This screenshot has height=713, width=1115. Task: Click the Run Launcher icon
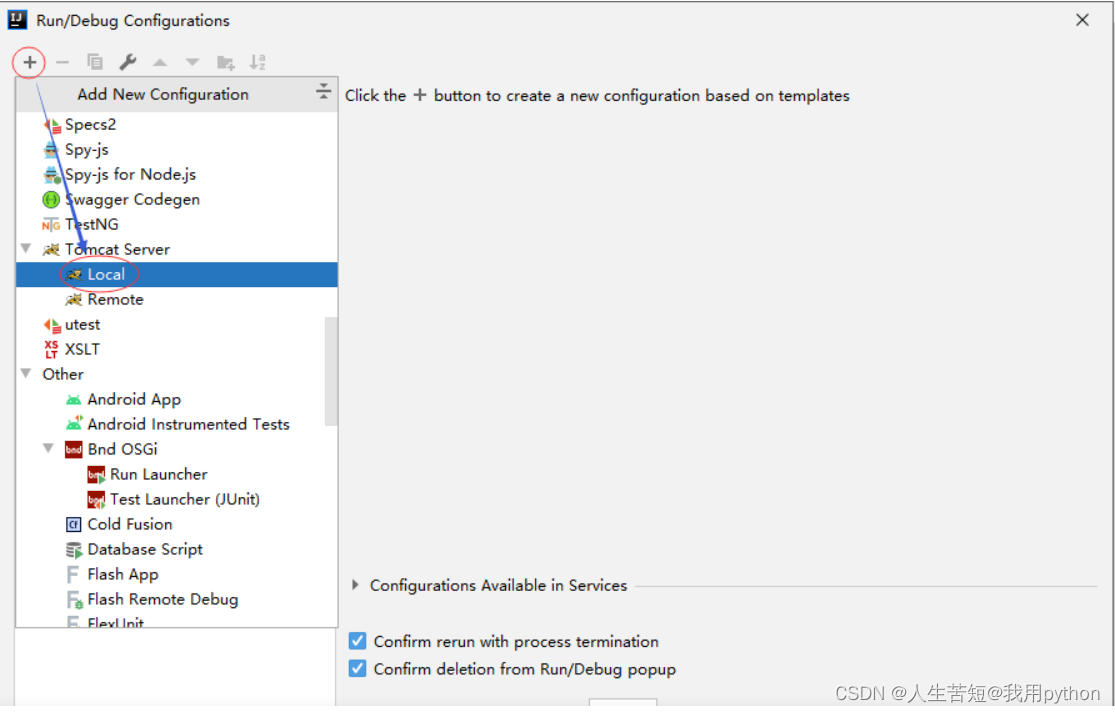[x=96, y=475]
